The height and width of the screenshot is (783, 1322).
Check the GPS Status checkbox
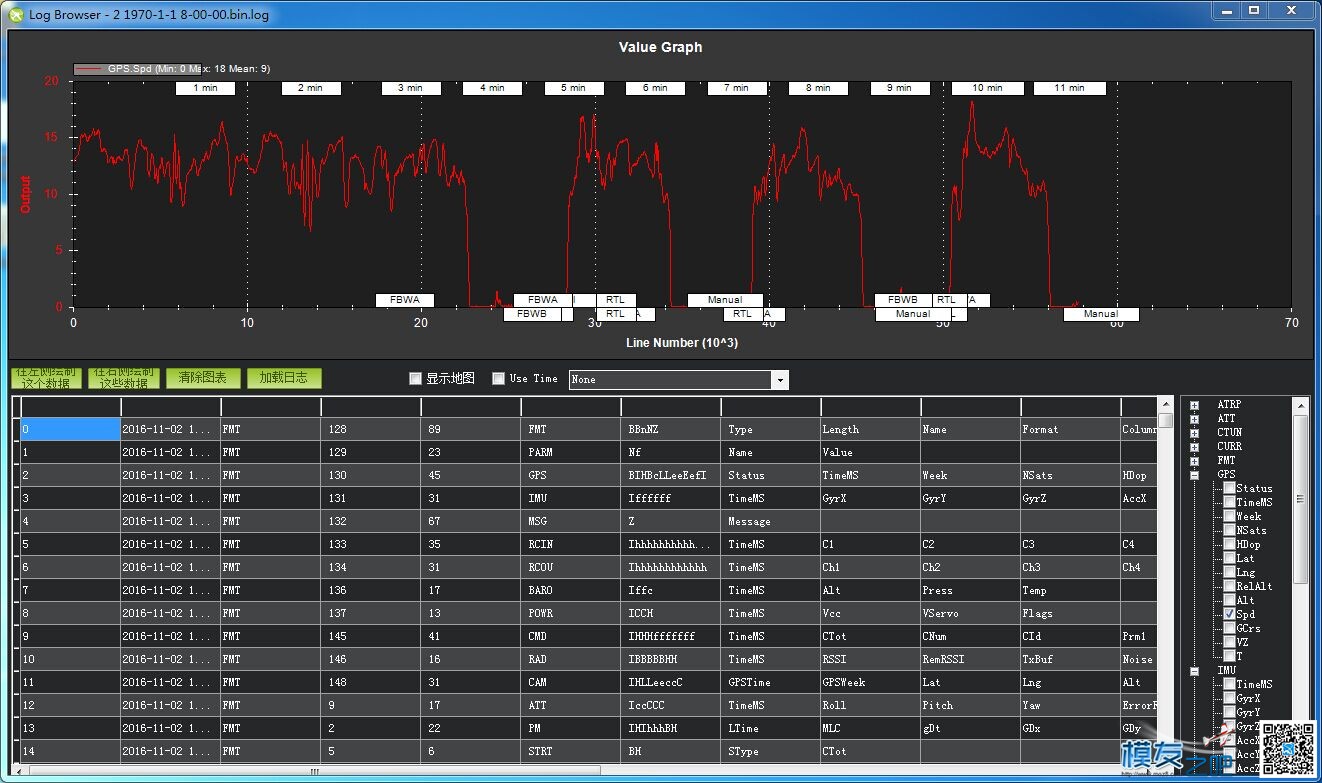[1229, 488]
